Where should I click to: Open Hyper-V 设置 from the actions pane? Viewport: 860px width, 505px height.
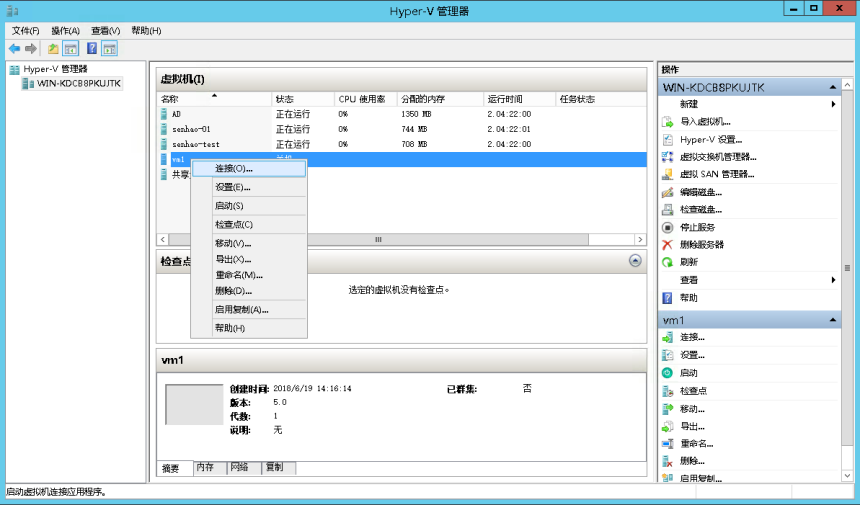711,139
